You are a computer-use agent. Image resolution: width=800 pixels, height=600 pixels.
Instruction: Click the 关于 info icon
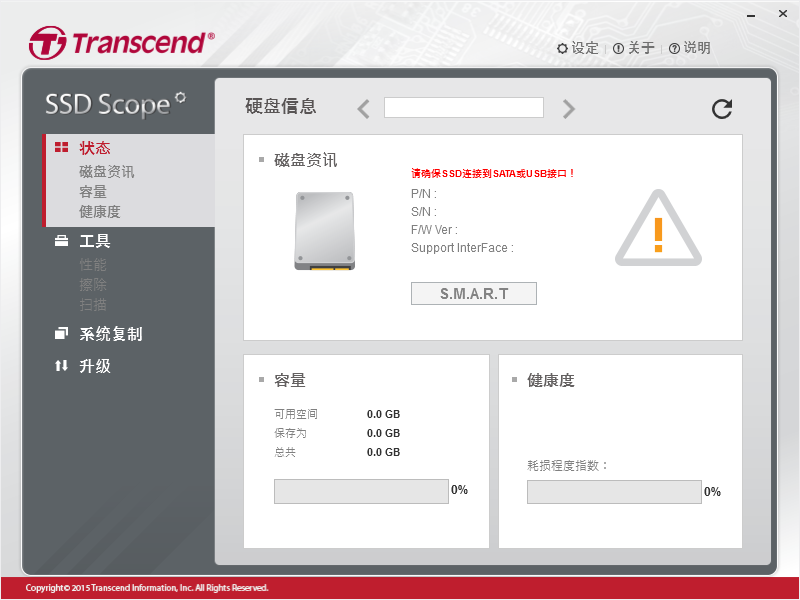tap(620, 47)
